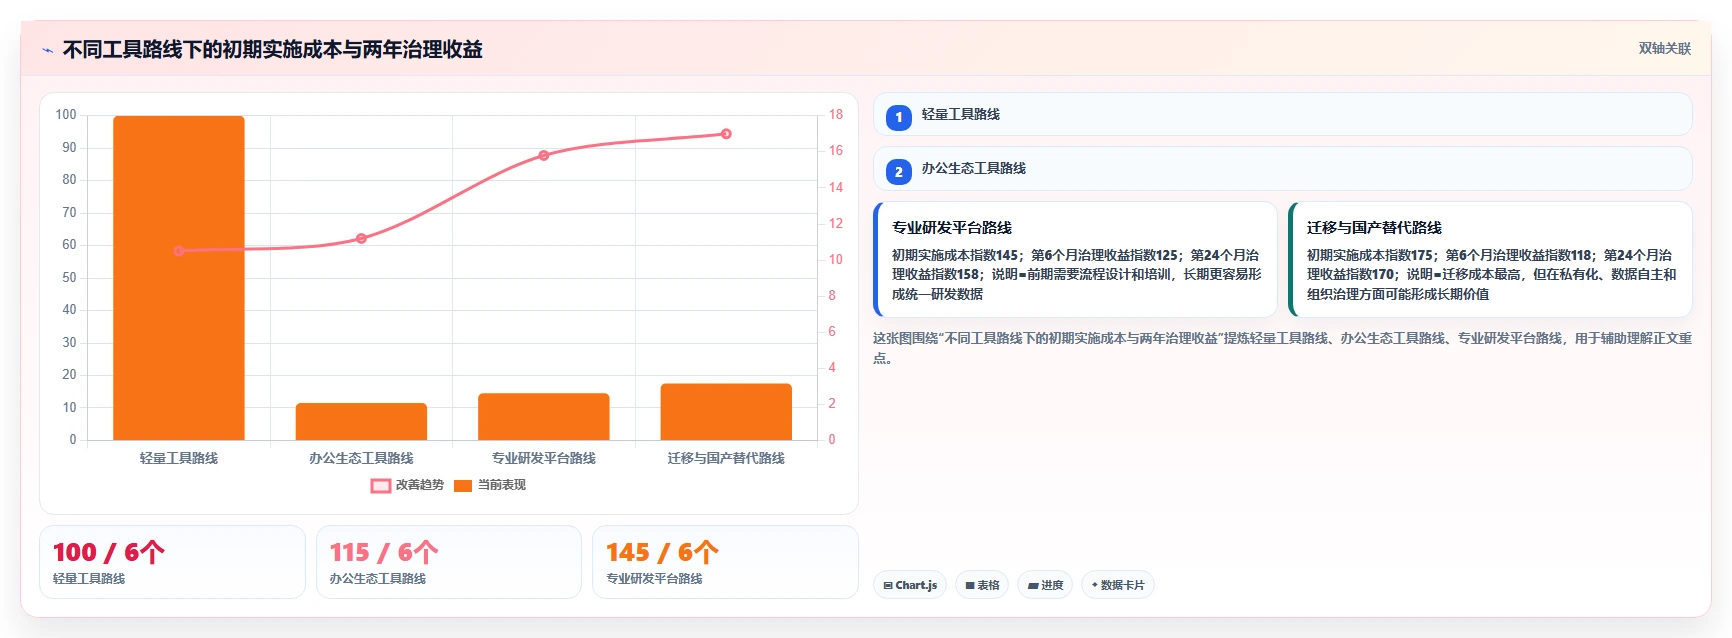Click the 迁移与国产替代路线 bar
Viewport: 1732px width, 638px height.
tap(726, 412)
